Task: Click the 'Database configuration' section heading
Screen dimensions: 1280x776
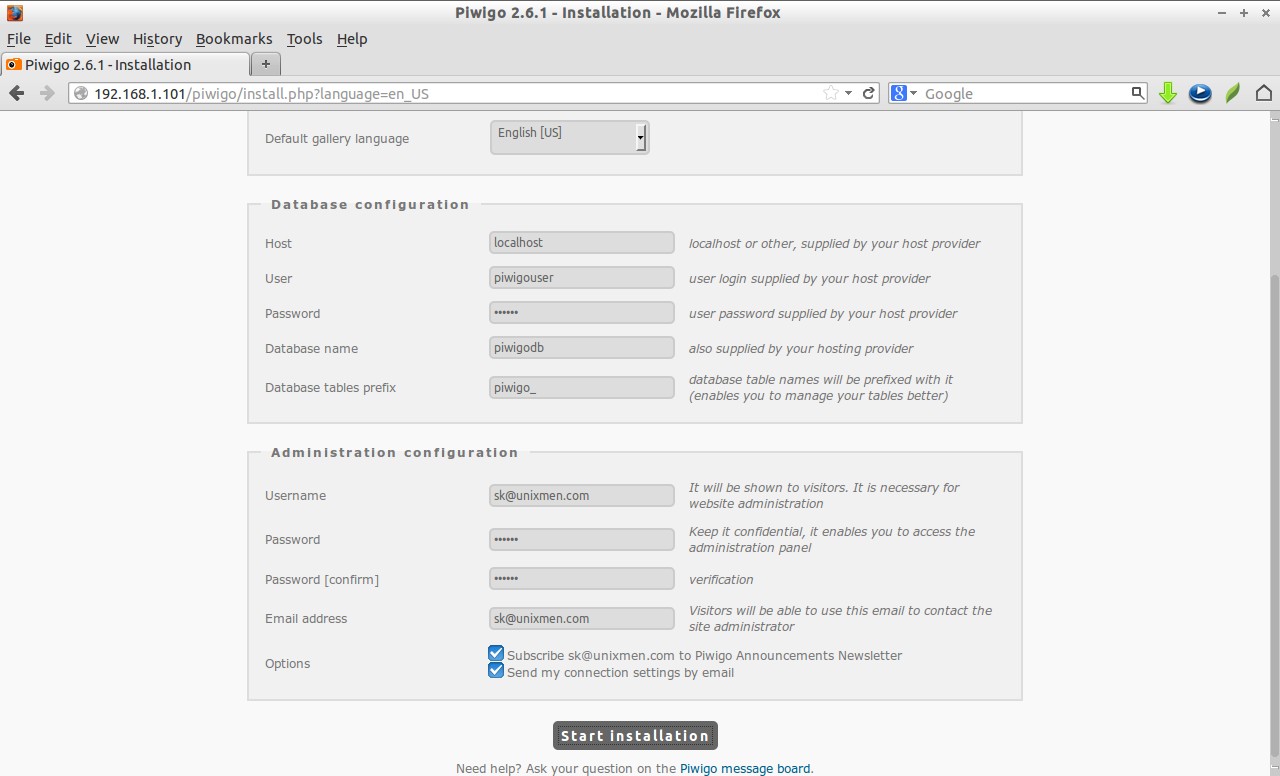Action: (370, 204)
